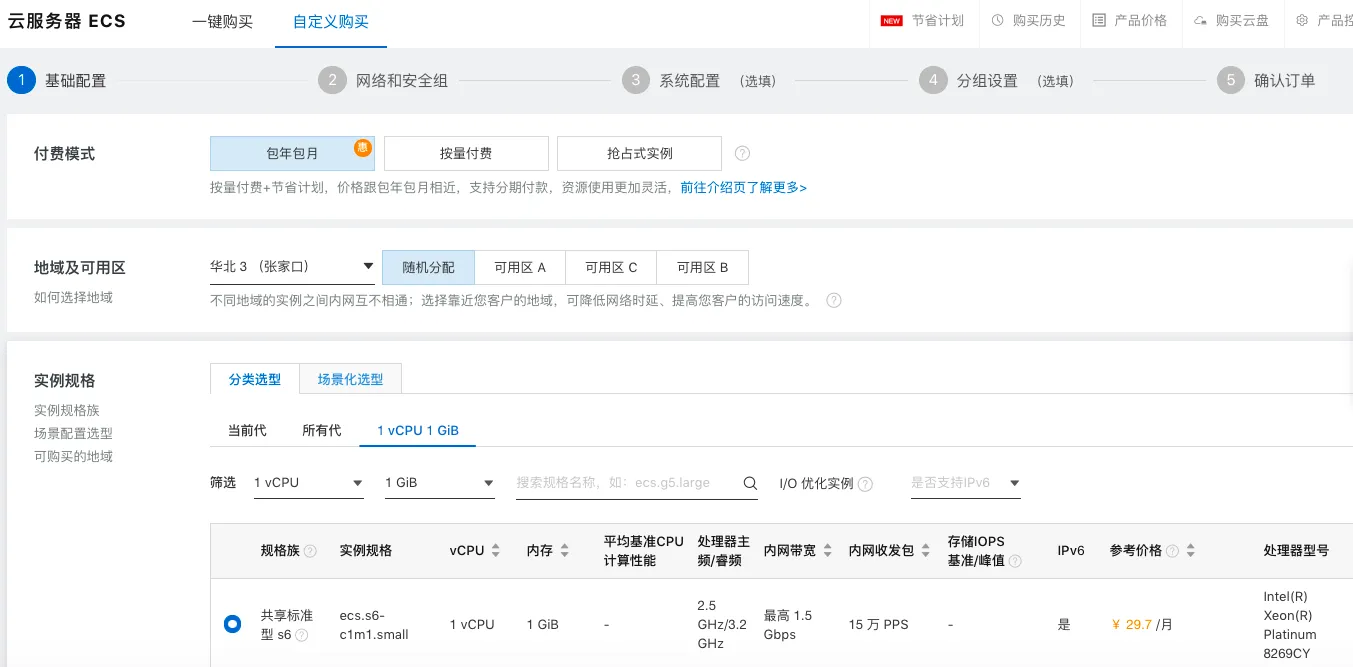Viewport: 1353px width, 667px height.
Task: Open the 是否支持IPv6 dropdown
Action: pos(964,482)
